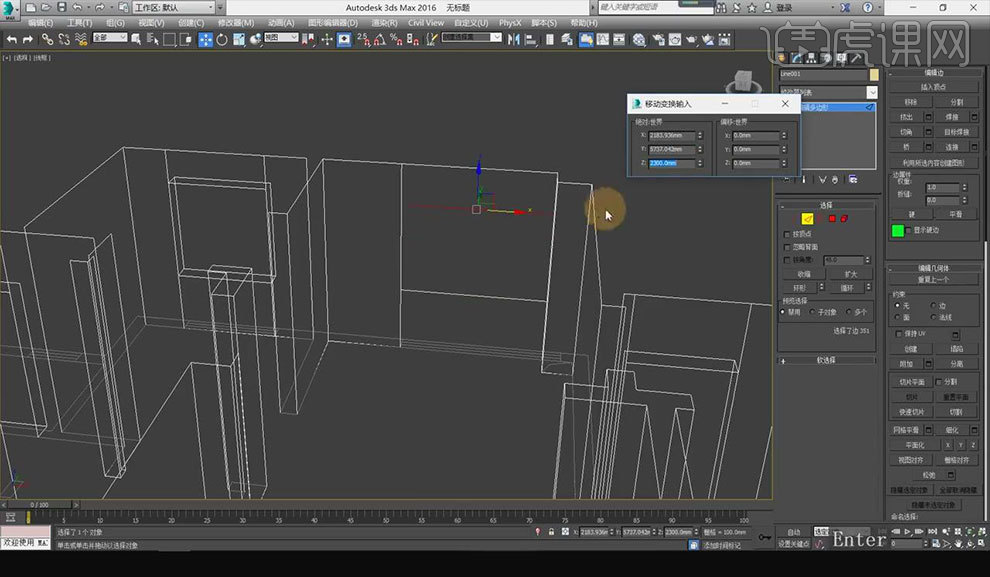Open the workspace dropdown 工作区: 默认

(x=175, y=7)
